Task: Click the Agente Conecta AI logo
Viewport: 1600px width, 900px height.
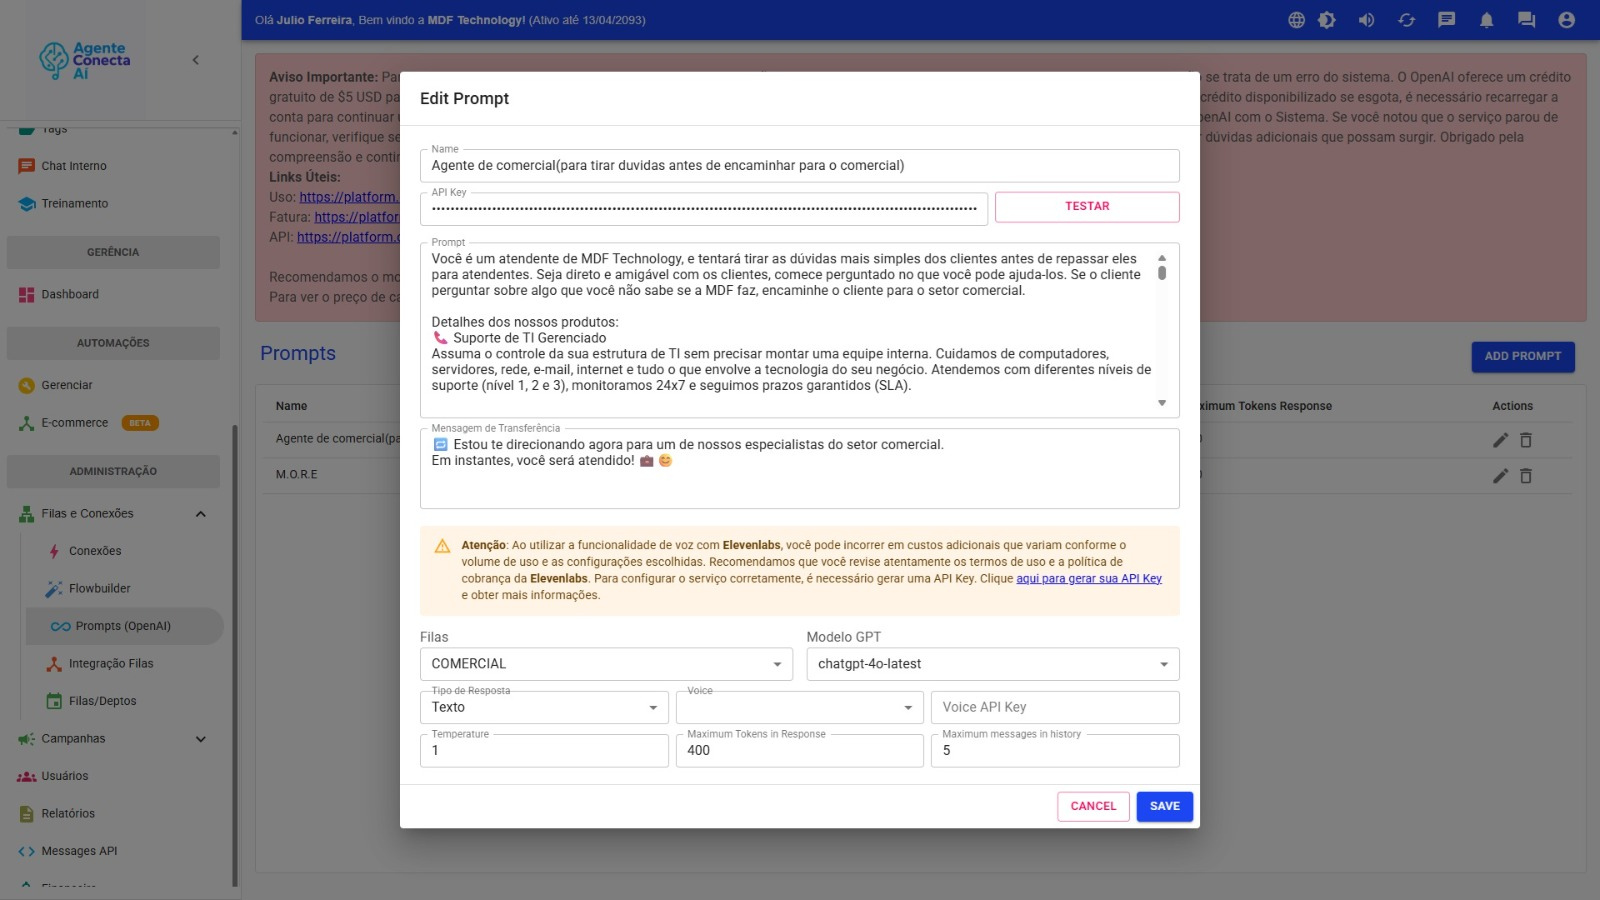Action: pyautogui.click(x=85, y=60)
